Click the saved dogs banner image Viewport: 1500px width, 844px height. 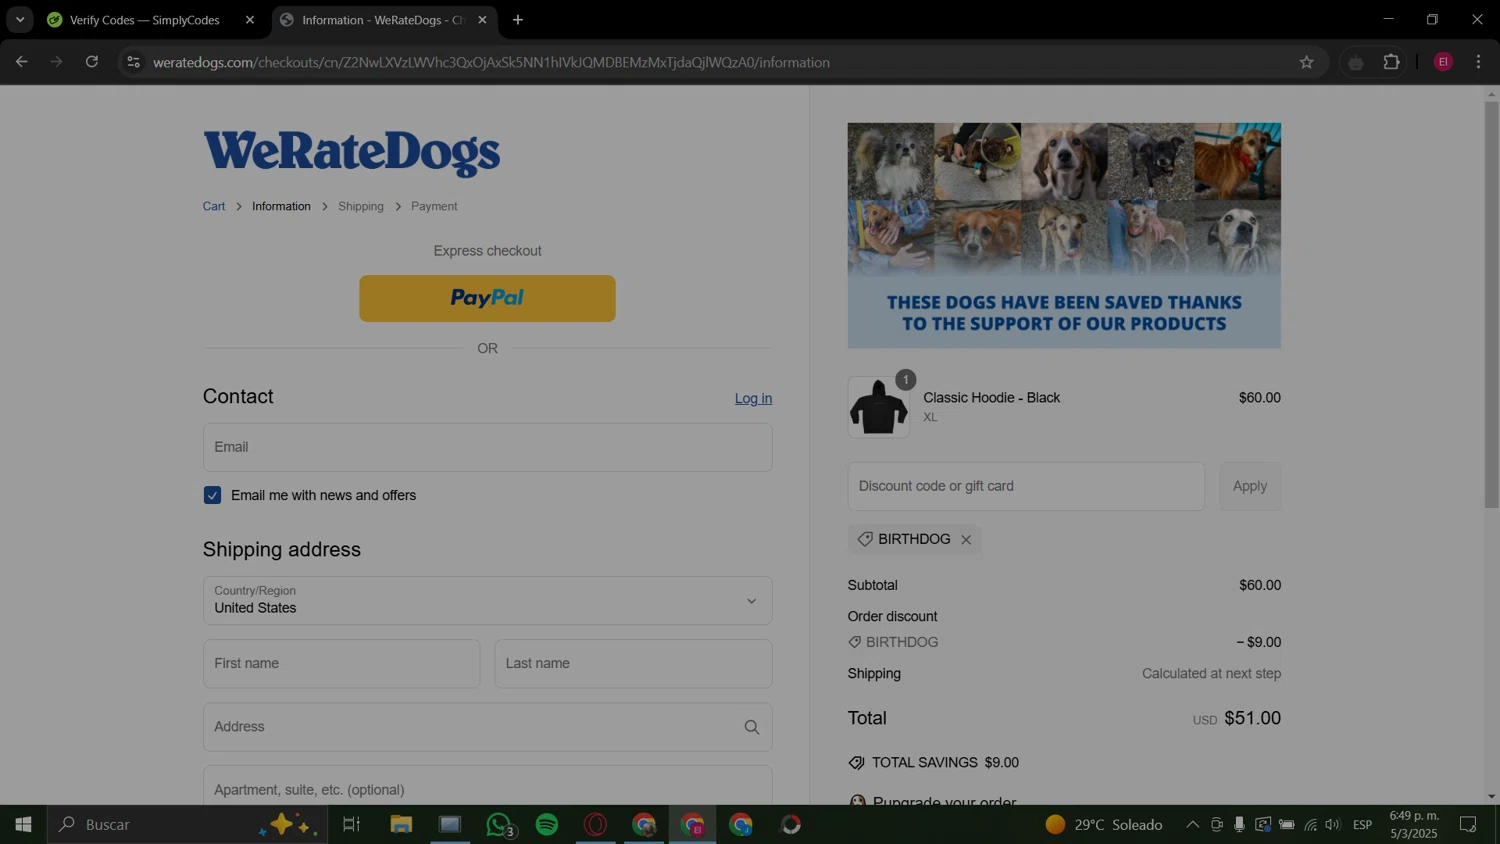coord(1064,235)
